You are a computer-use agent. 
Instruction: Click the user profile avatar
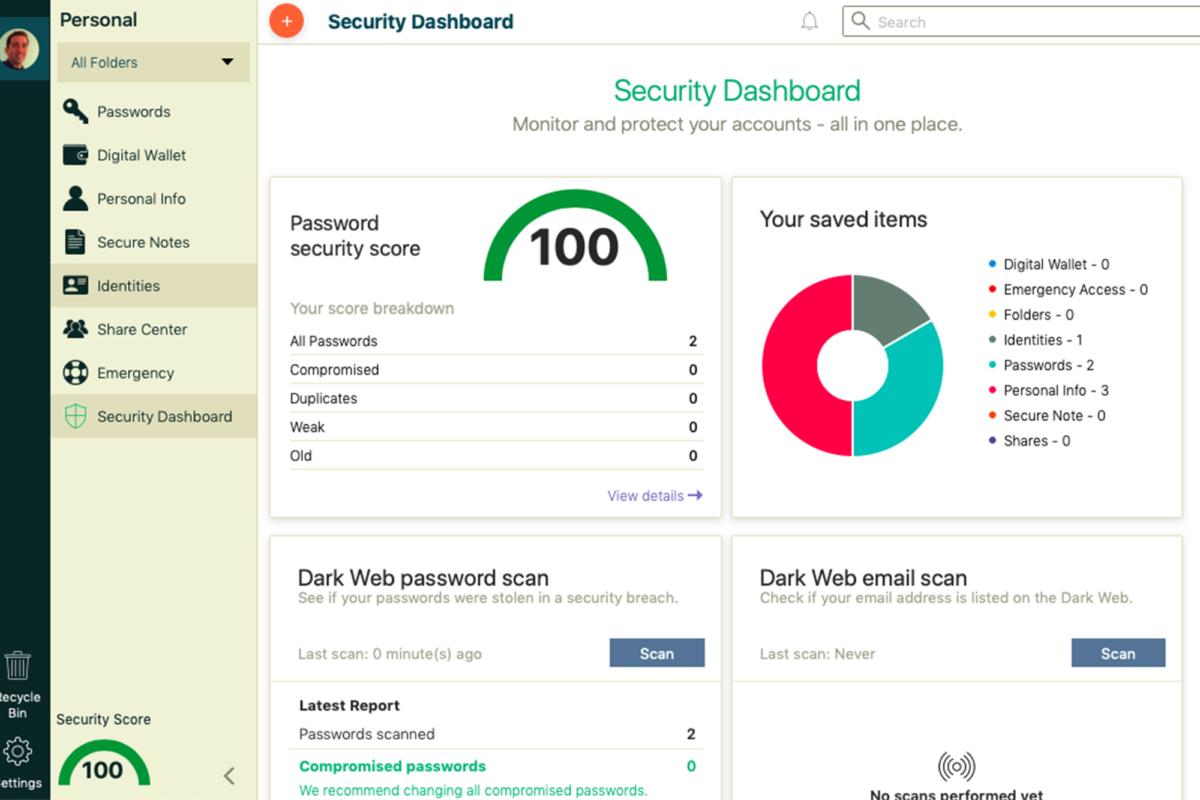(x=20, y=48)
